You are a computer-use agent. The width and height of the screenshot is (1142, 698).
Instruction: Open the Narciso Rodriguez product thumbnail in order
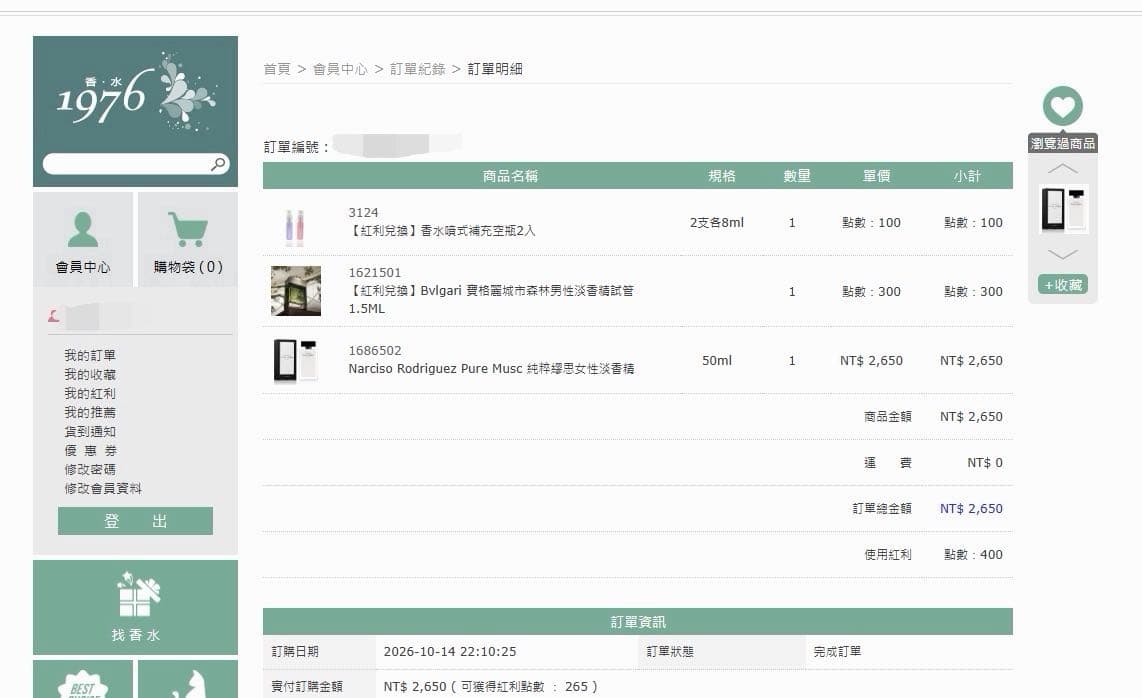(x=296, y=361)
